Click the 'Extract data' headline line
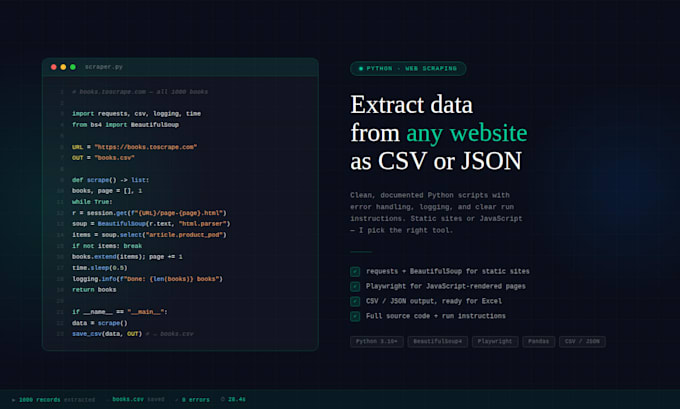This screenshot has height=409, width=680. (412, 105)
